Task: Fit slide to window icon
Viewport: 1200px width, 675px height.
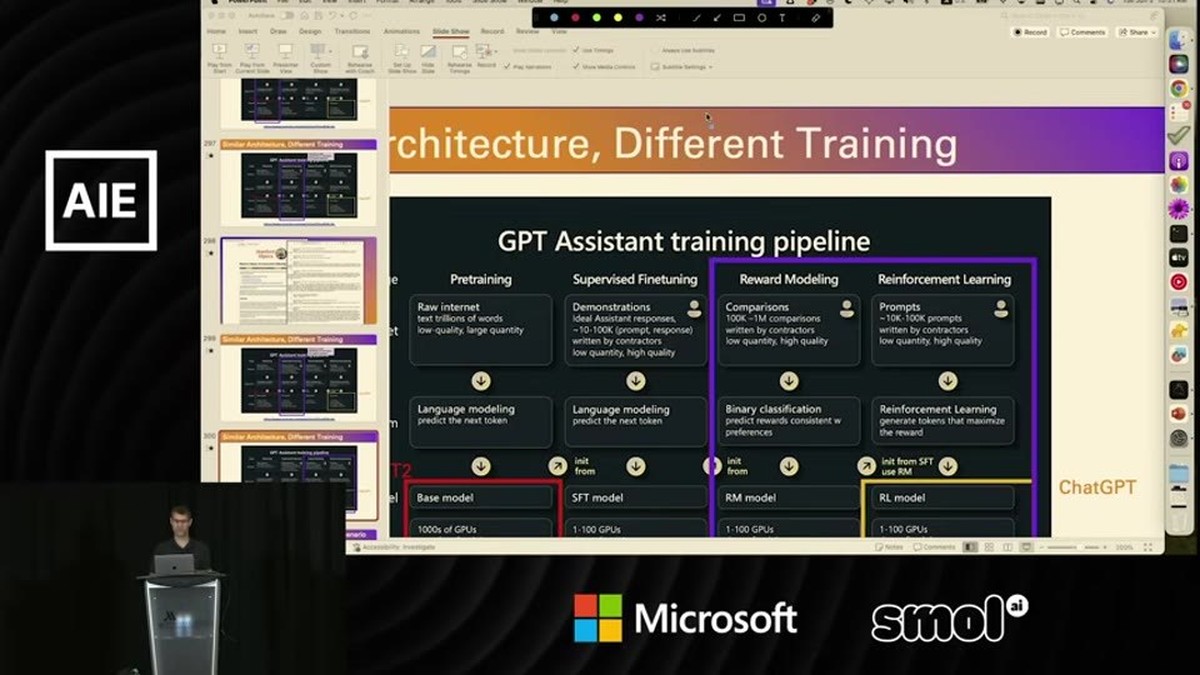Action: tap(1148, 547)
